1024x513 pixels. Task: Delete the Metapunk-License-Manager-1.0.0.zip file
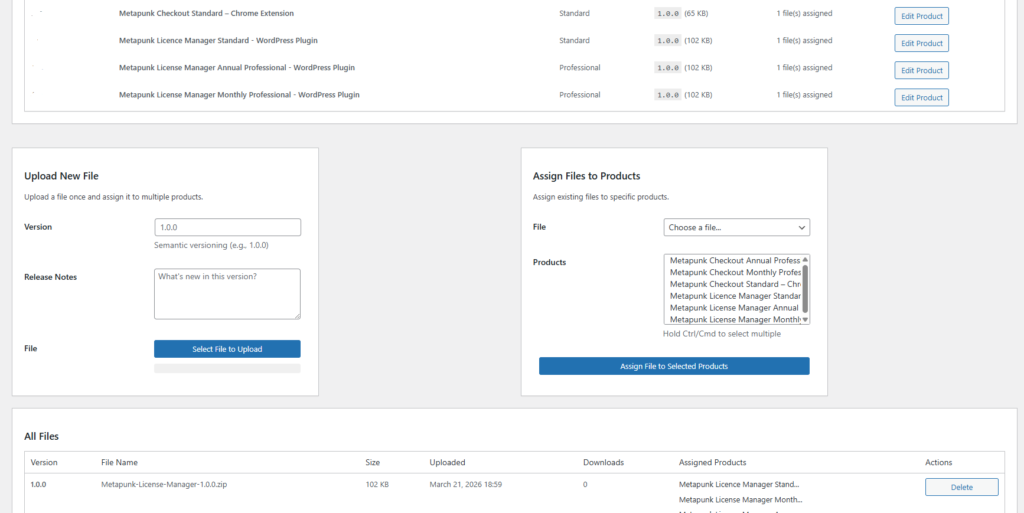[x=961, y=487]
